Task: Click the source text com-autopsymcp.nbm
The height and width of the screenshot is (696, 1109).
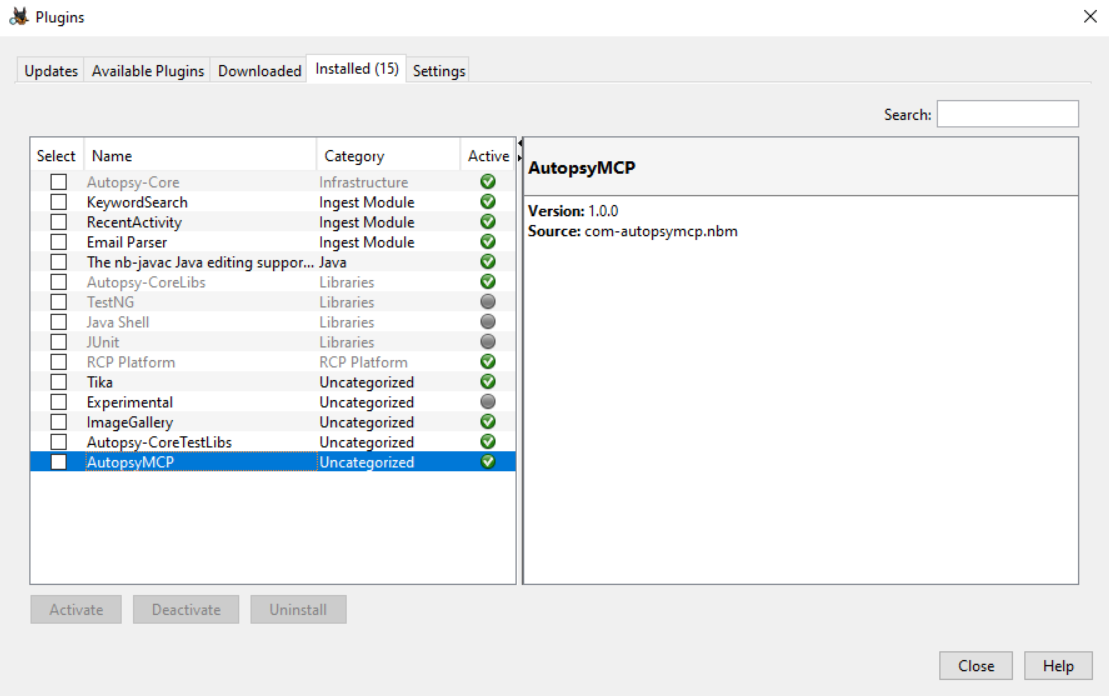Action: (661, 231)
